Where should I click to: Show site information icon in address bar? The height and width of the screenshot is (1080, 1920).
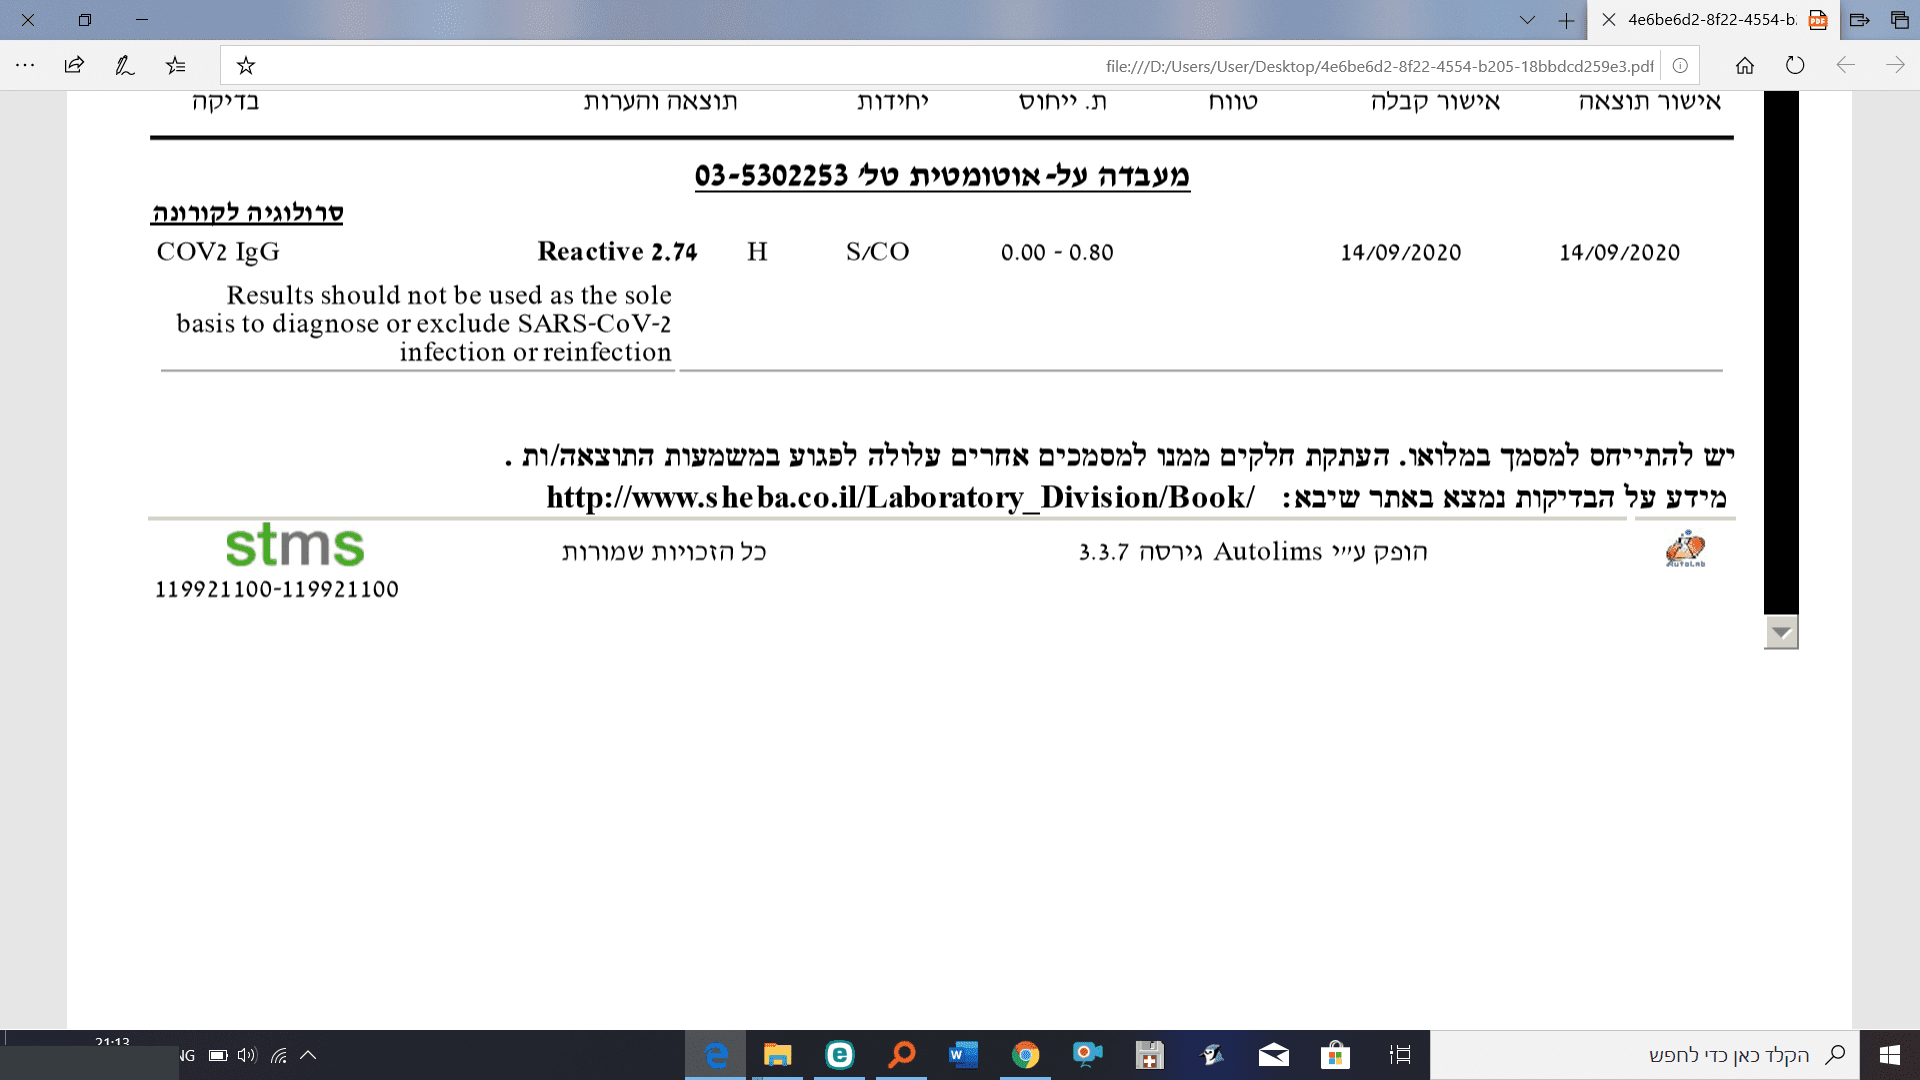[x=1680, y=66]
